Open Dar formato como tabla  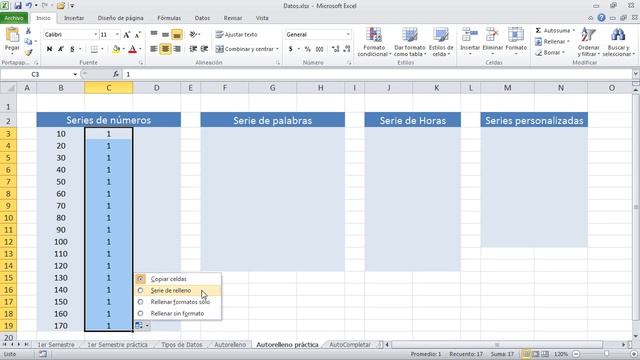point(409,42)
